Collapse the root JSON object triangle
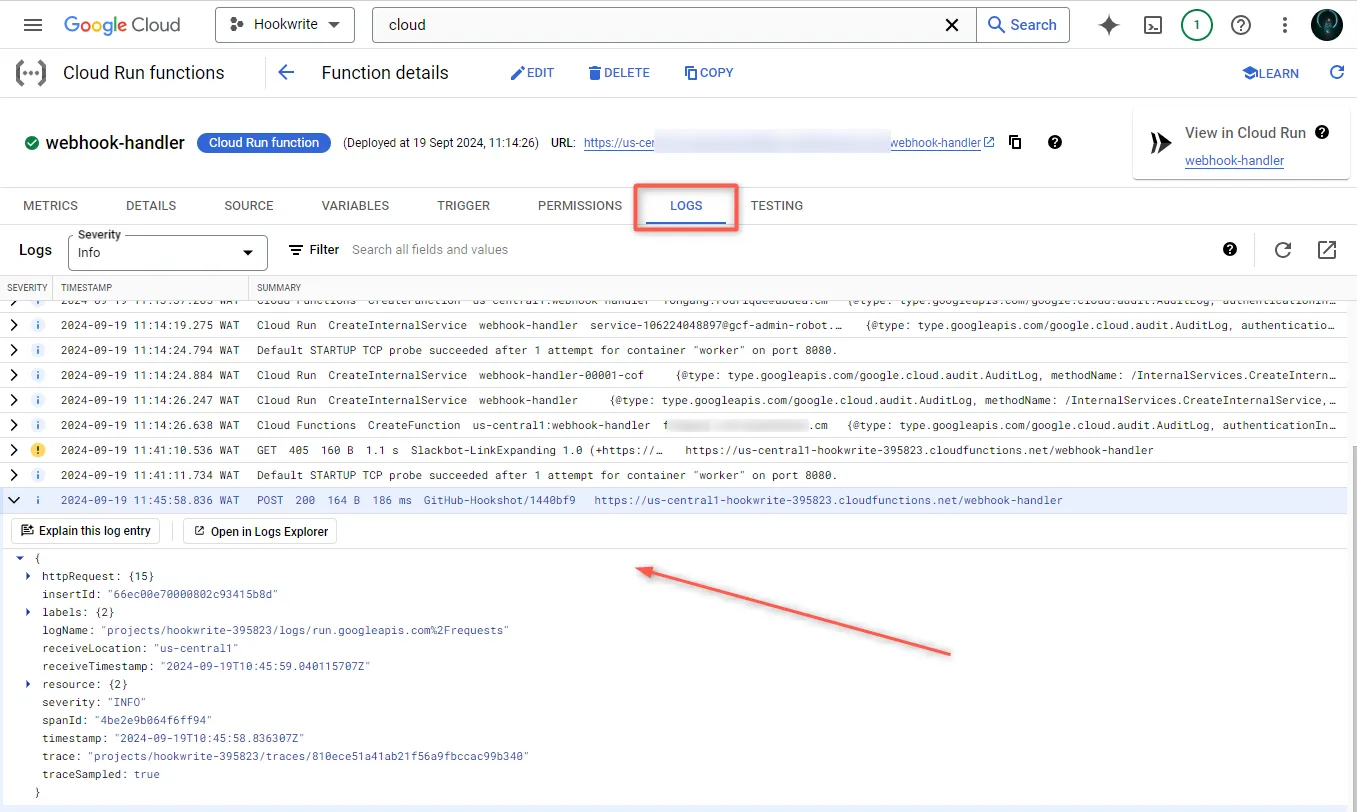Screen dimensions: 1357x812 [21, 557]
